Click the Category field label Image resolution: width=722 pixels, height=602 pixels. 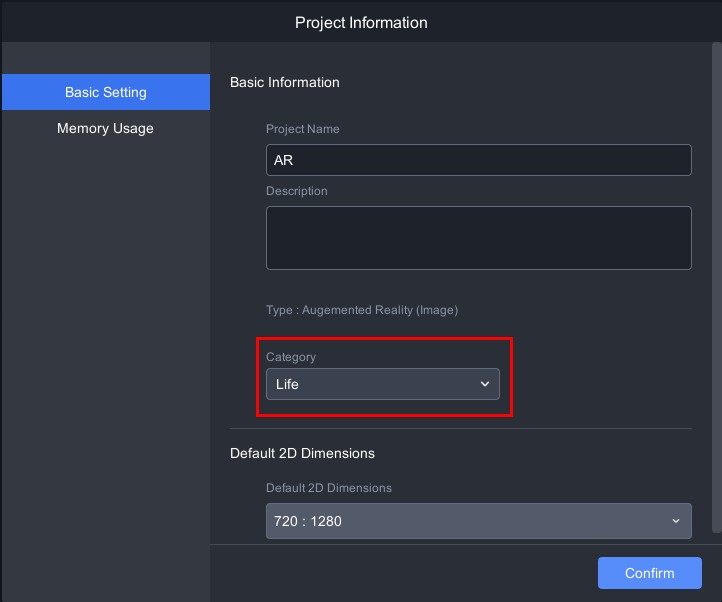[x=291, y=357]
